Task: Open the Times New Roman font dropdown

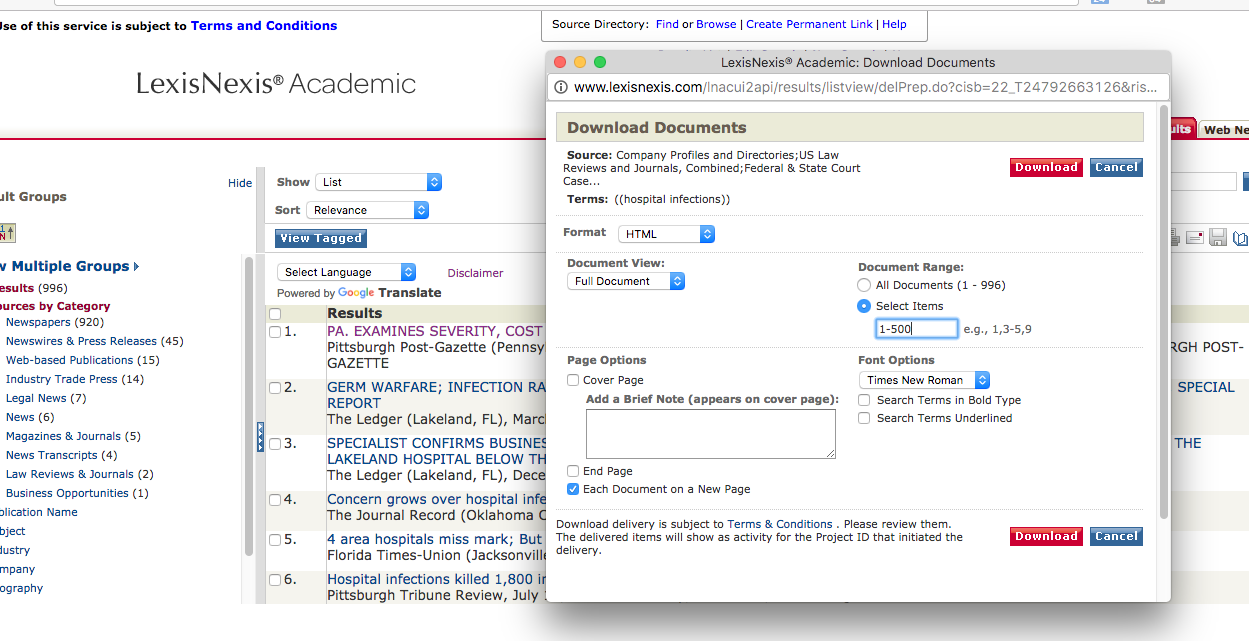Action: click(x=924, y=380)
